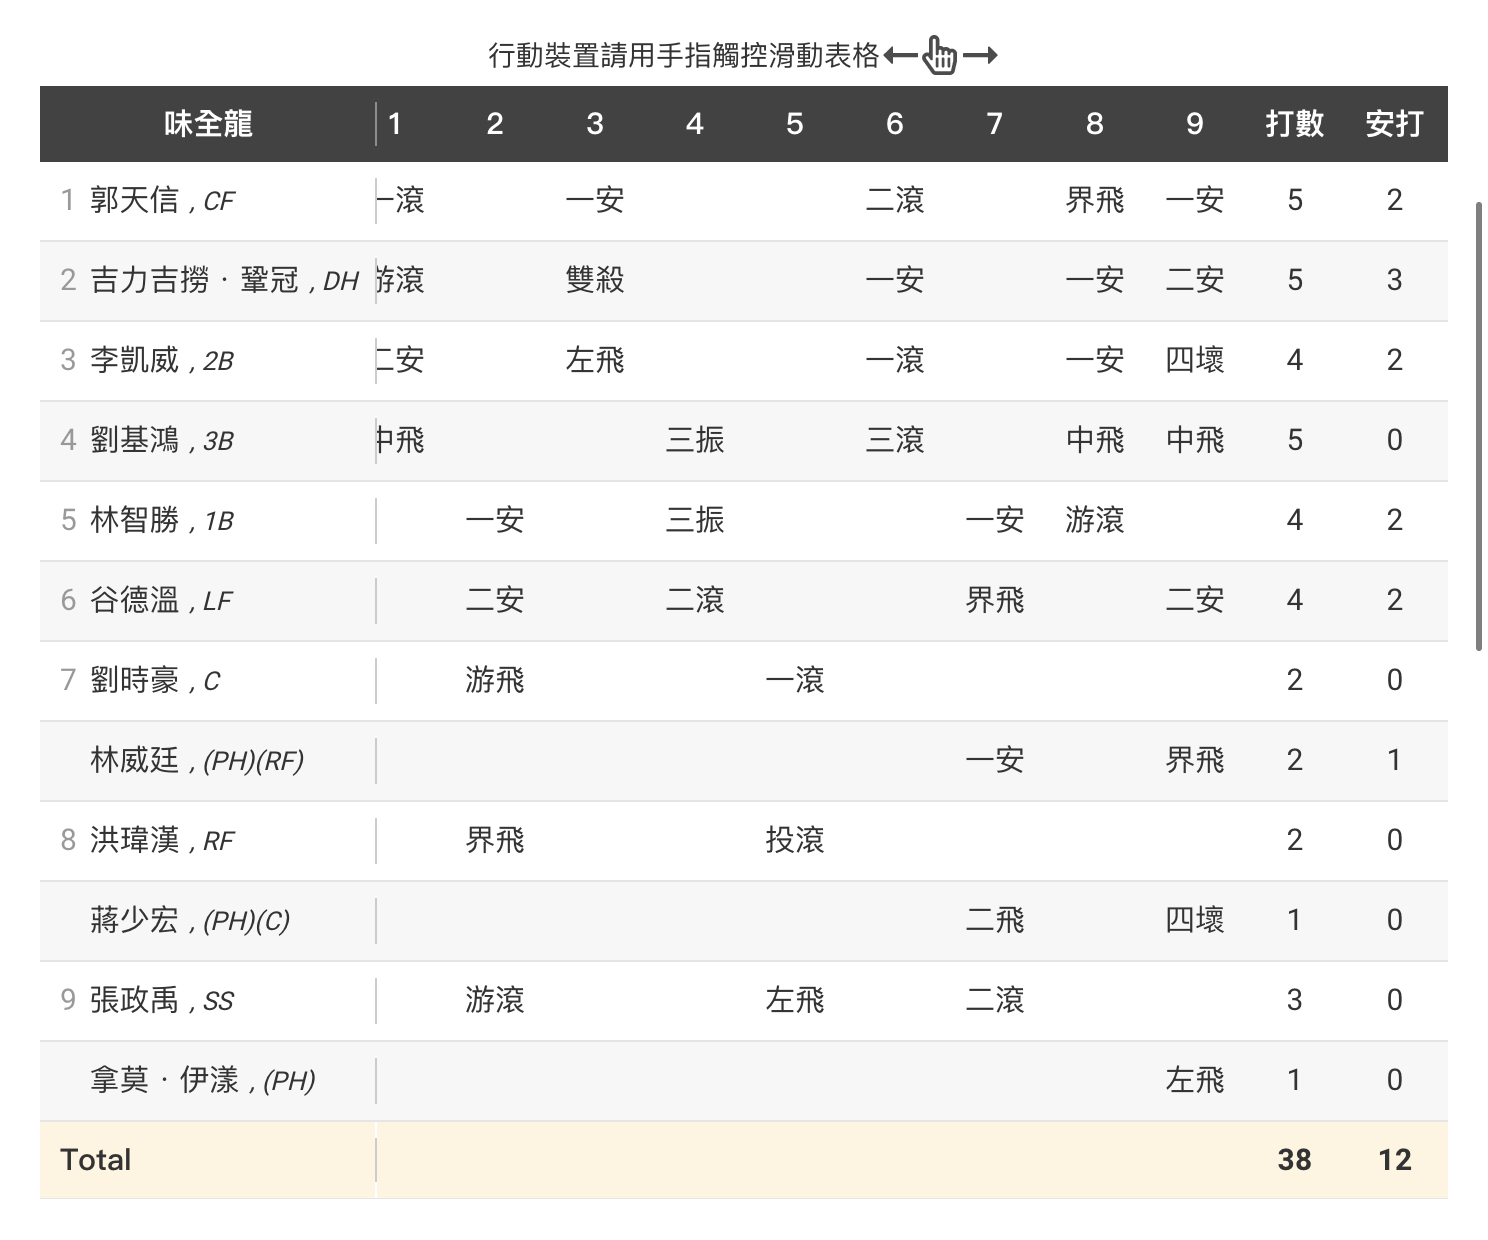Select player 李凱威 in batting order
Image resolution: width=1488 pixels, height=1240 pixels.
click(134, 360)
